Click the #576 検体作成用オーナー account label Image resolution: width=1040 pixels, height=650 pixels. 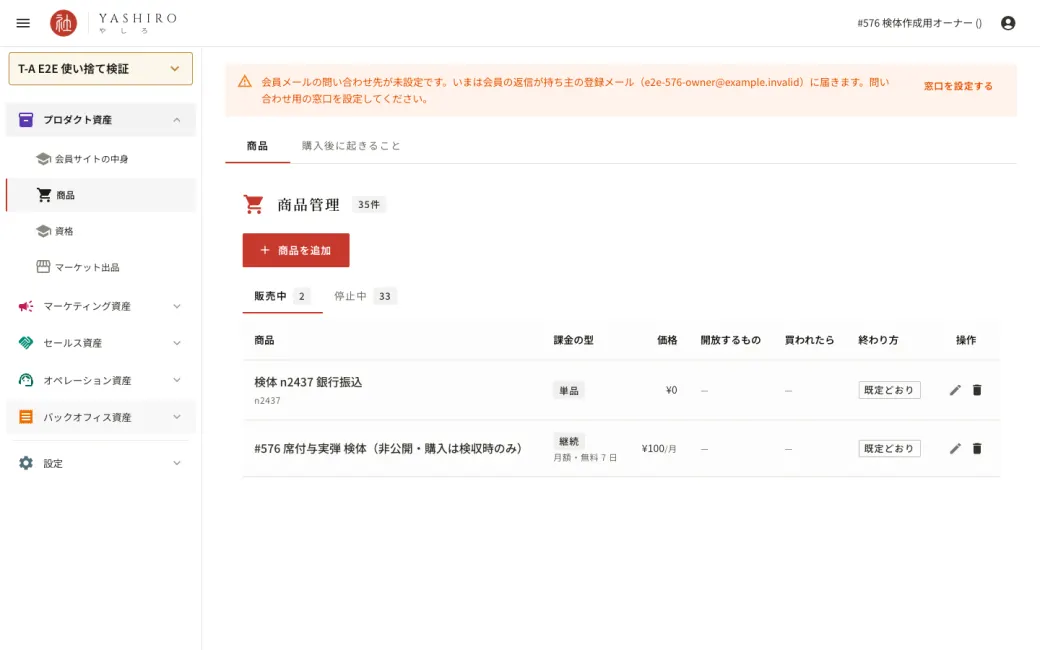(x=919, y=23)
